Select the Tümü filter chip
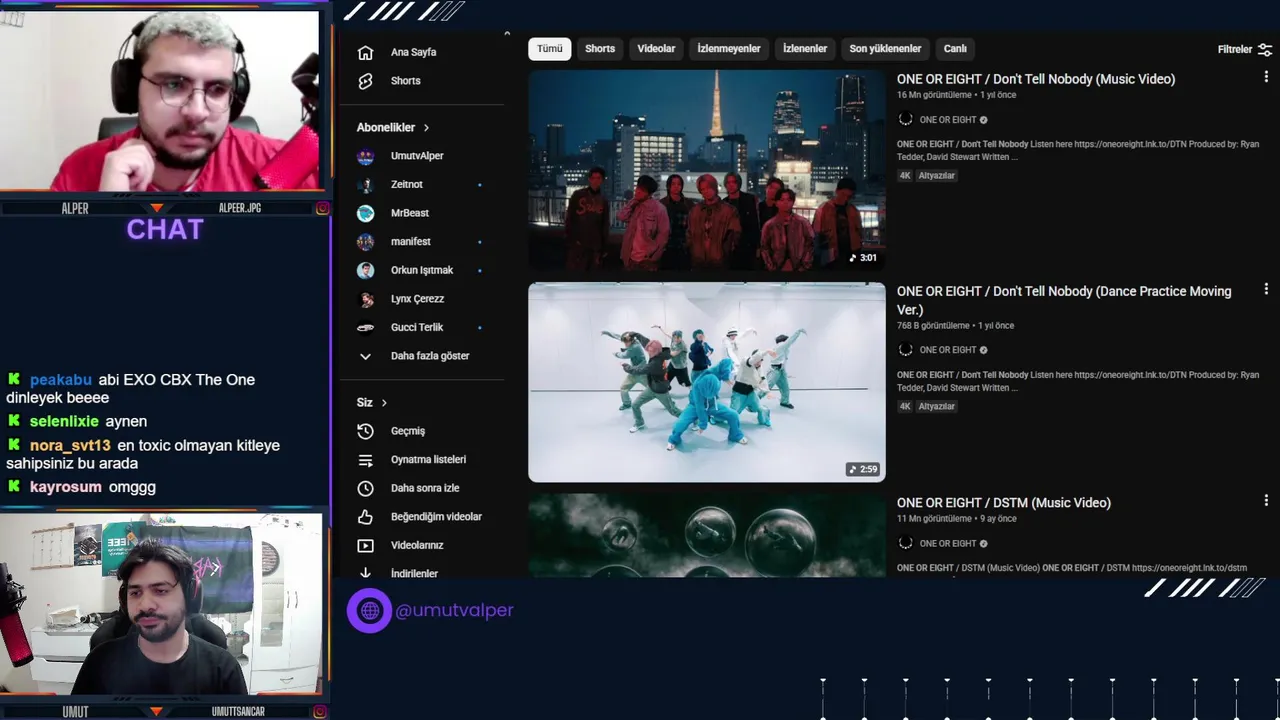Image resolution: width=1280 pixels, height=720 pixels. (550, 49)
